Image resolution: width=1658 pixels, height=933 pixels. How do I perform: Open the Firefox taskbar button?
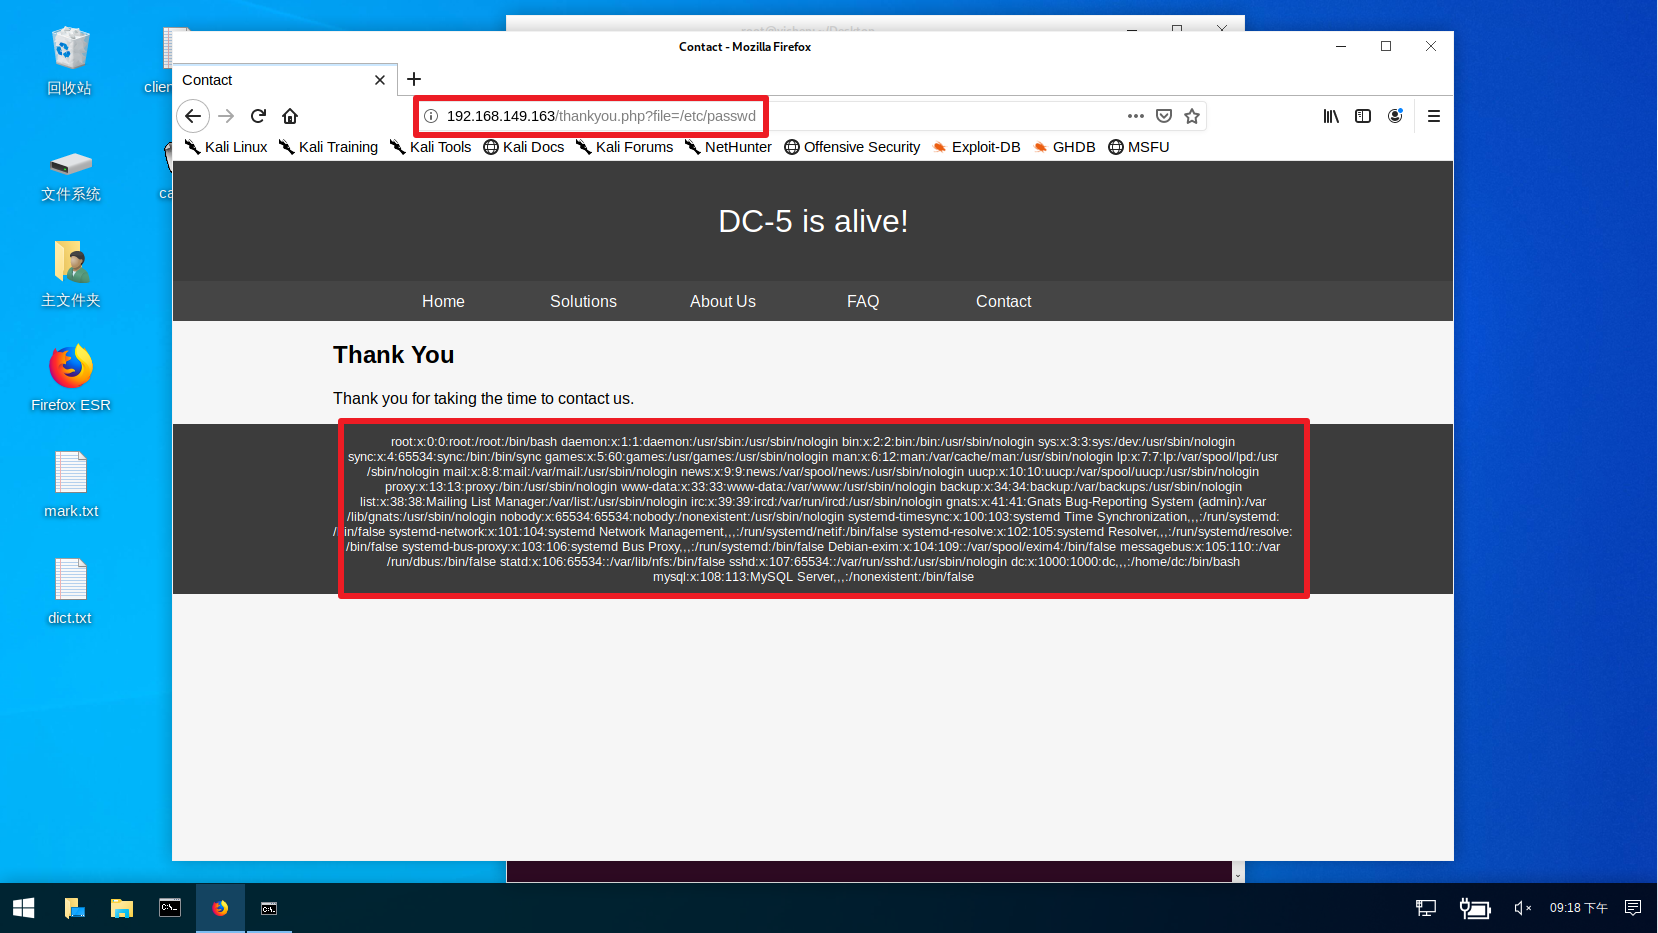[220, 908]
